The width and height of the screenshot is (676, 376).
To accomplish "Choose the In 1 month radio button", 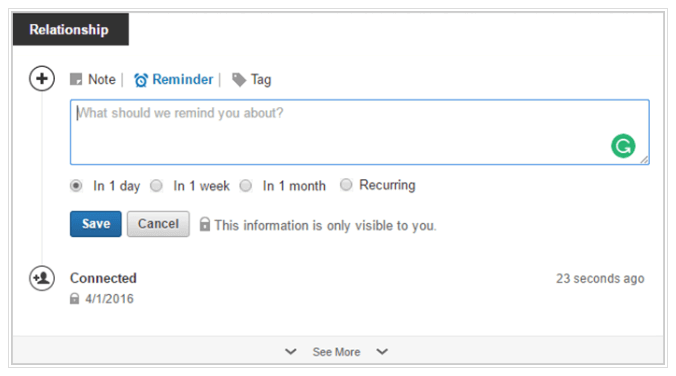I will pos(246,186).
